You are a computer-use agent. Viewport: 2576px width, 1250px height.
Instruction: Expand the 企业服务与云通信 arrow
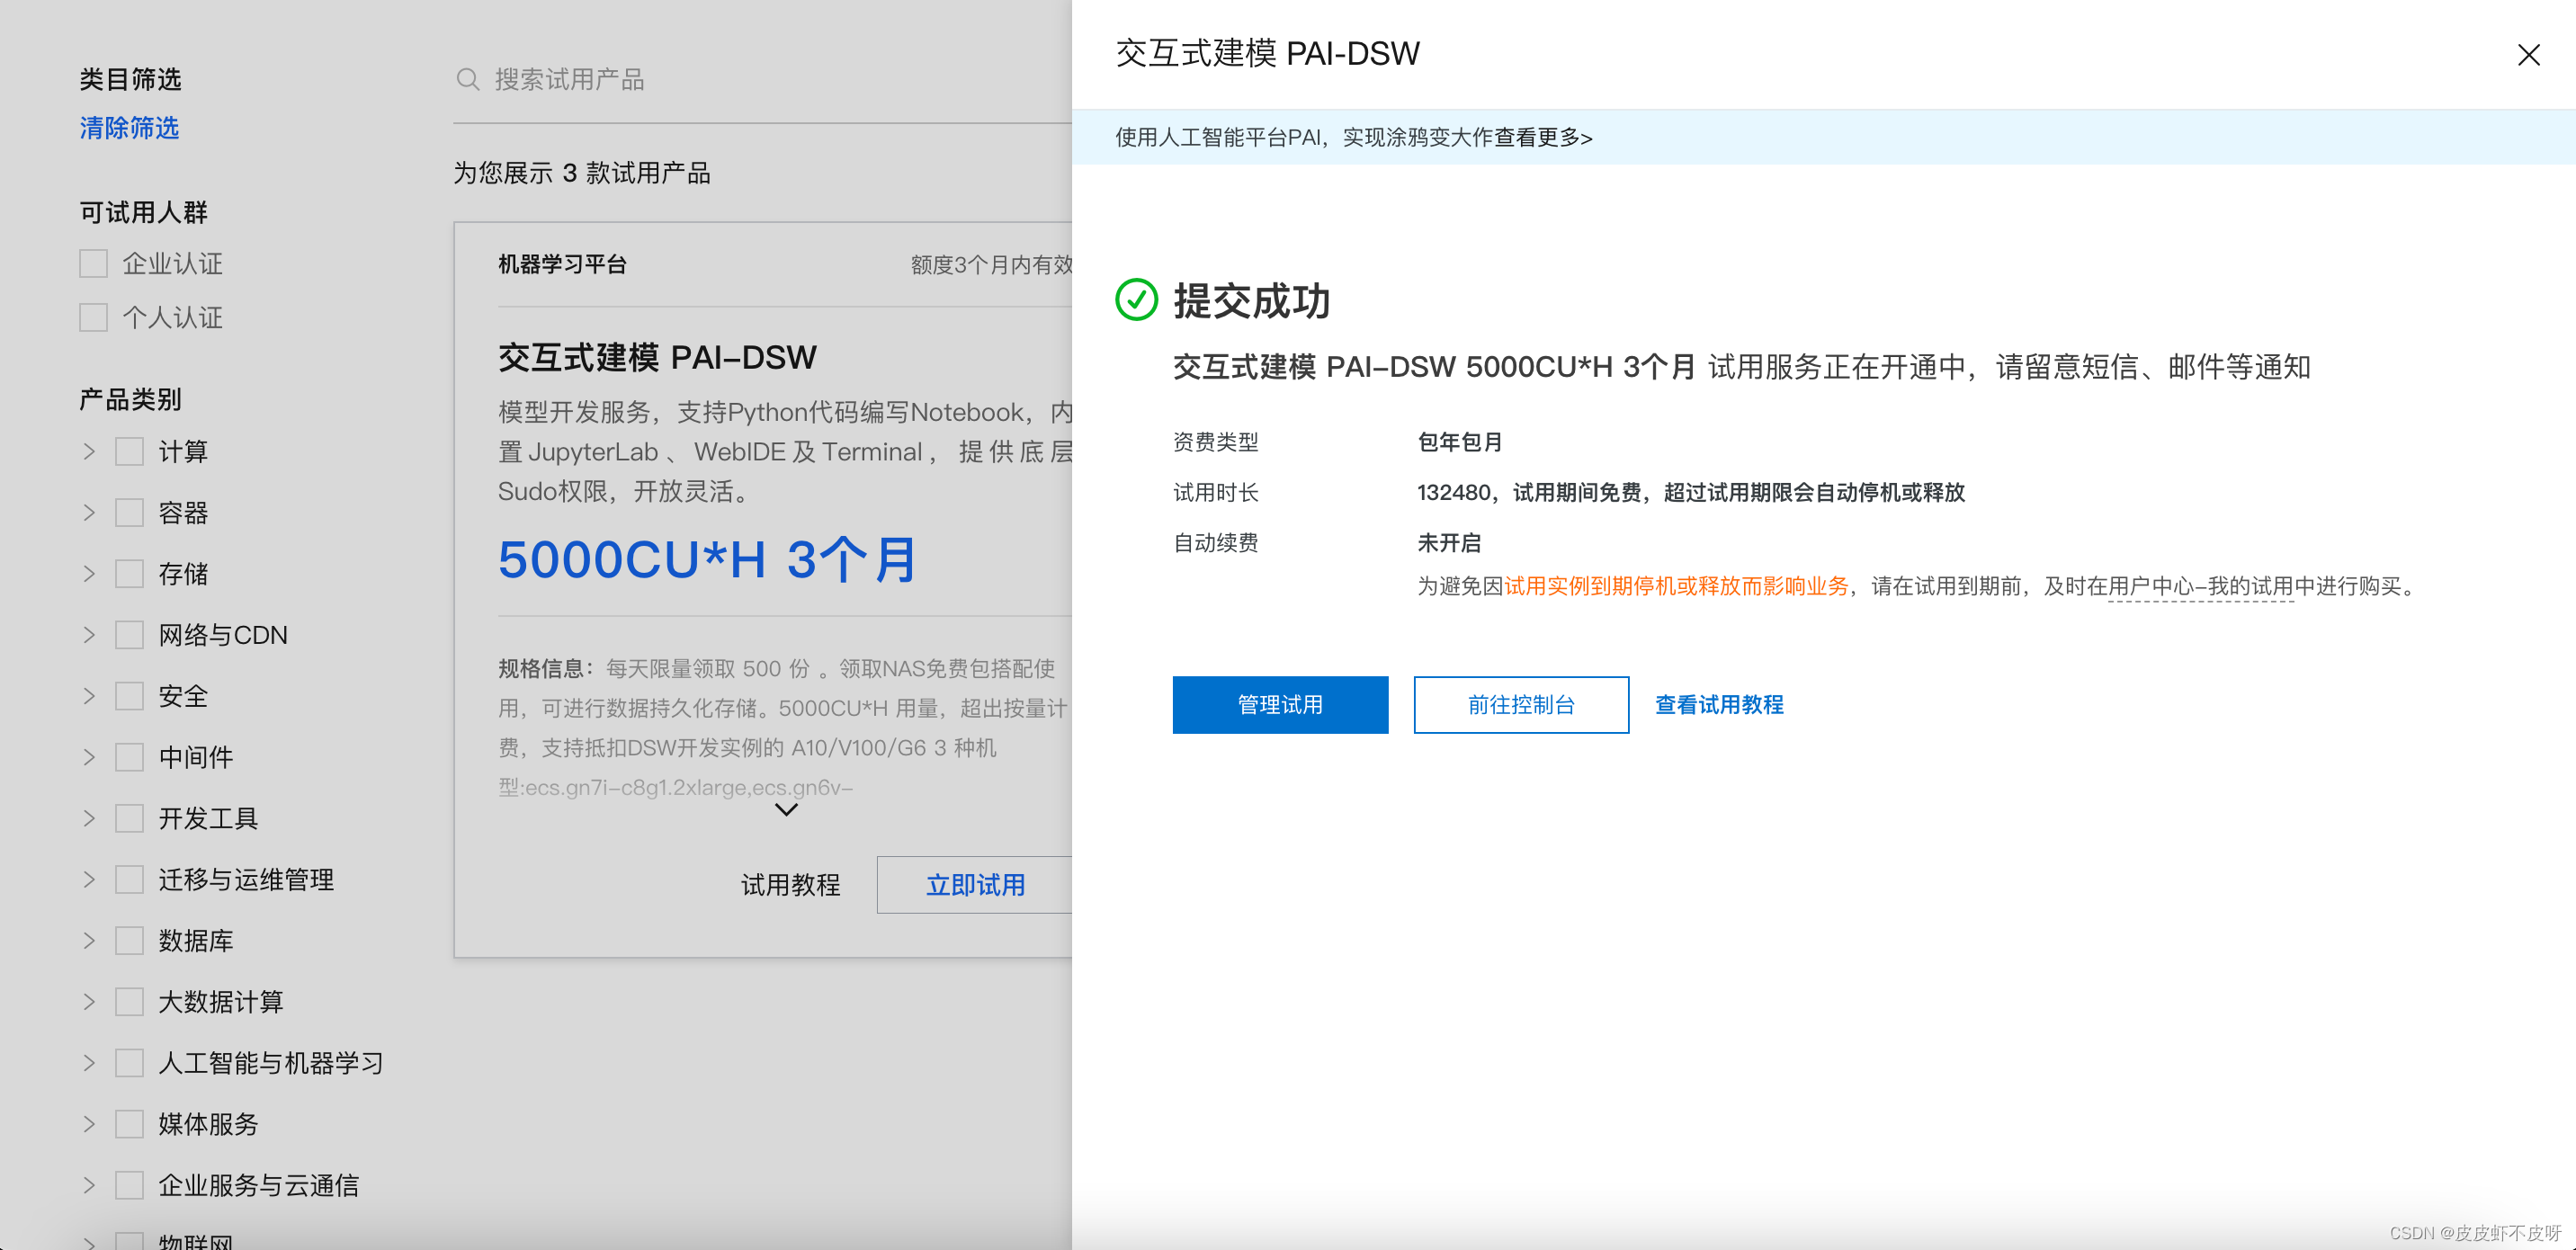89,1185
